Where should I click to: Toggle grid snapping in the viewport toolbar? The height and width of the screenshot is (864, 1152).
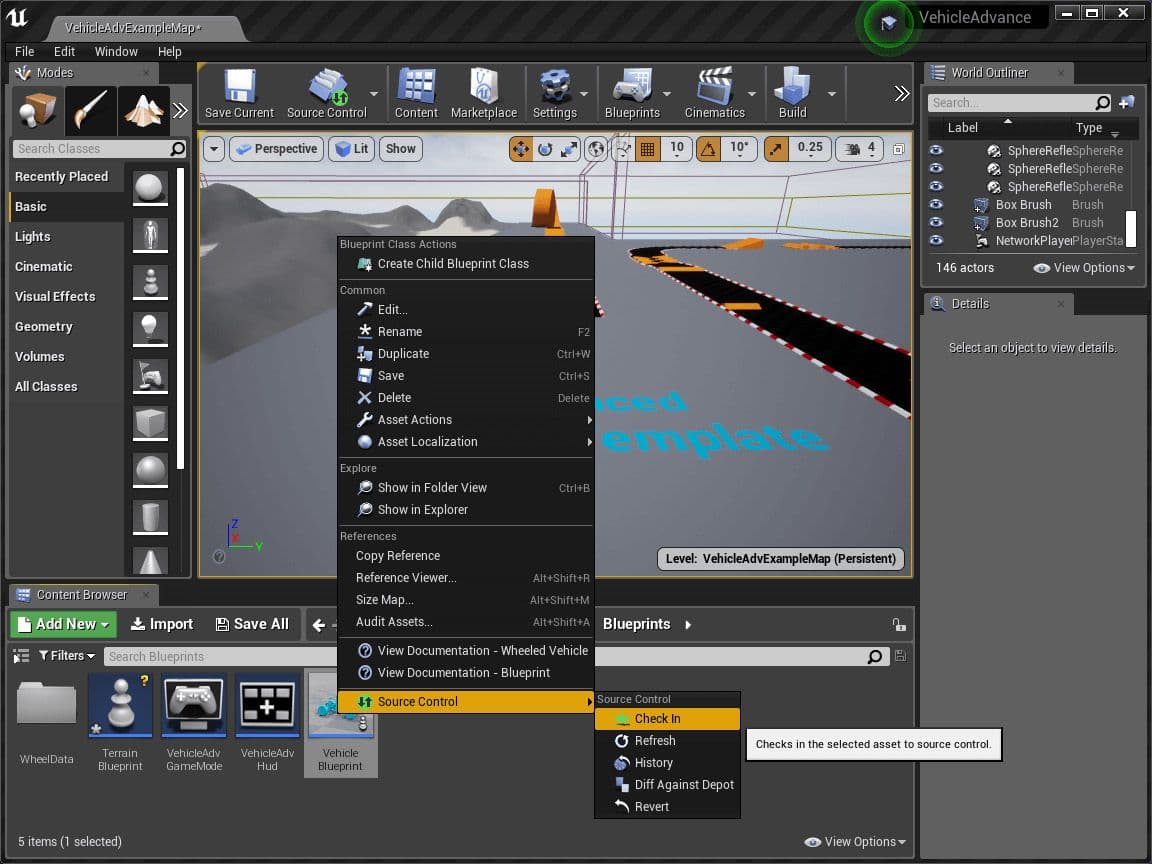pyautogui.click(x=647, y=149)
